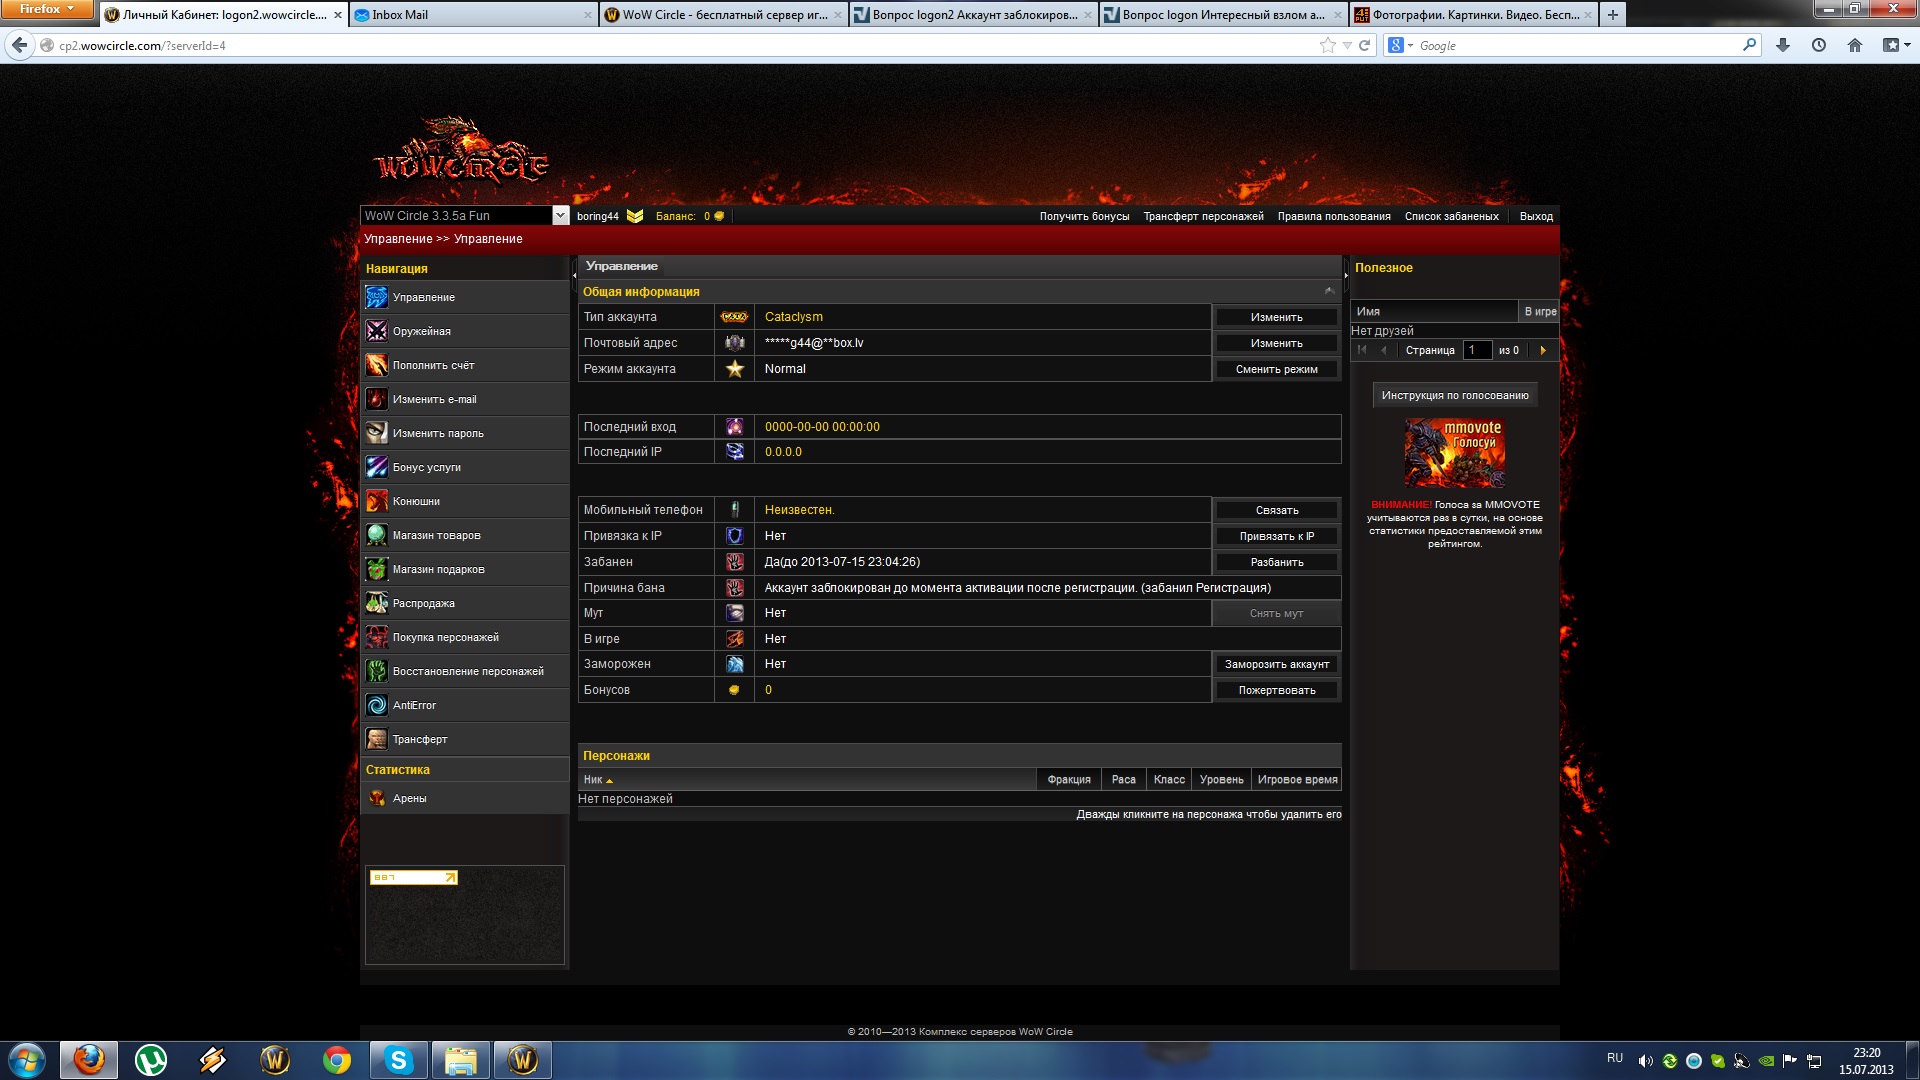The image size is (1920, 1080).
Task: Open Трансферт in the sidebar
Action: click(464, 739)
